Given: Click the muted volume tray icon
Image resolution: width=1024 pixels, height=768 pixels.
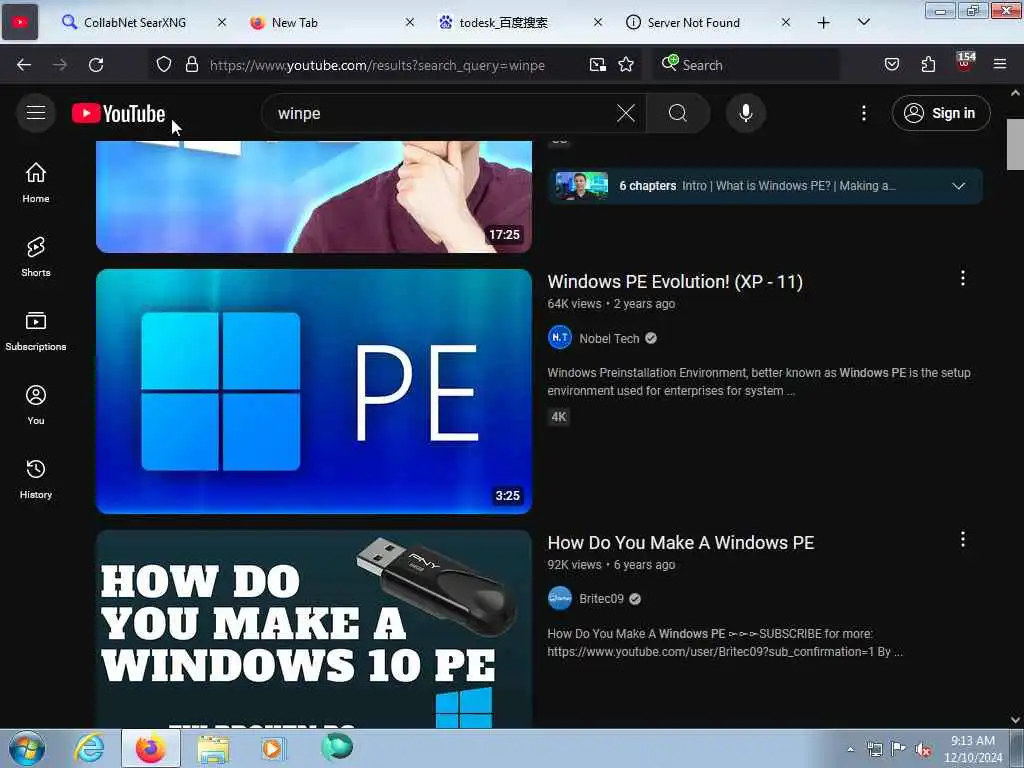Looking at the screenshot, I should (x=923, y=750).
